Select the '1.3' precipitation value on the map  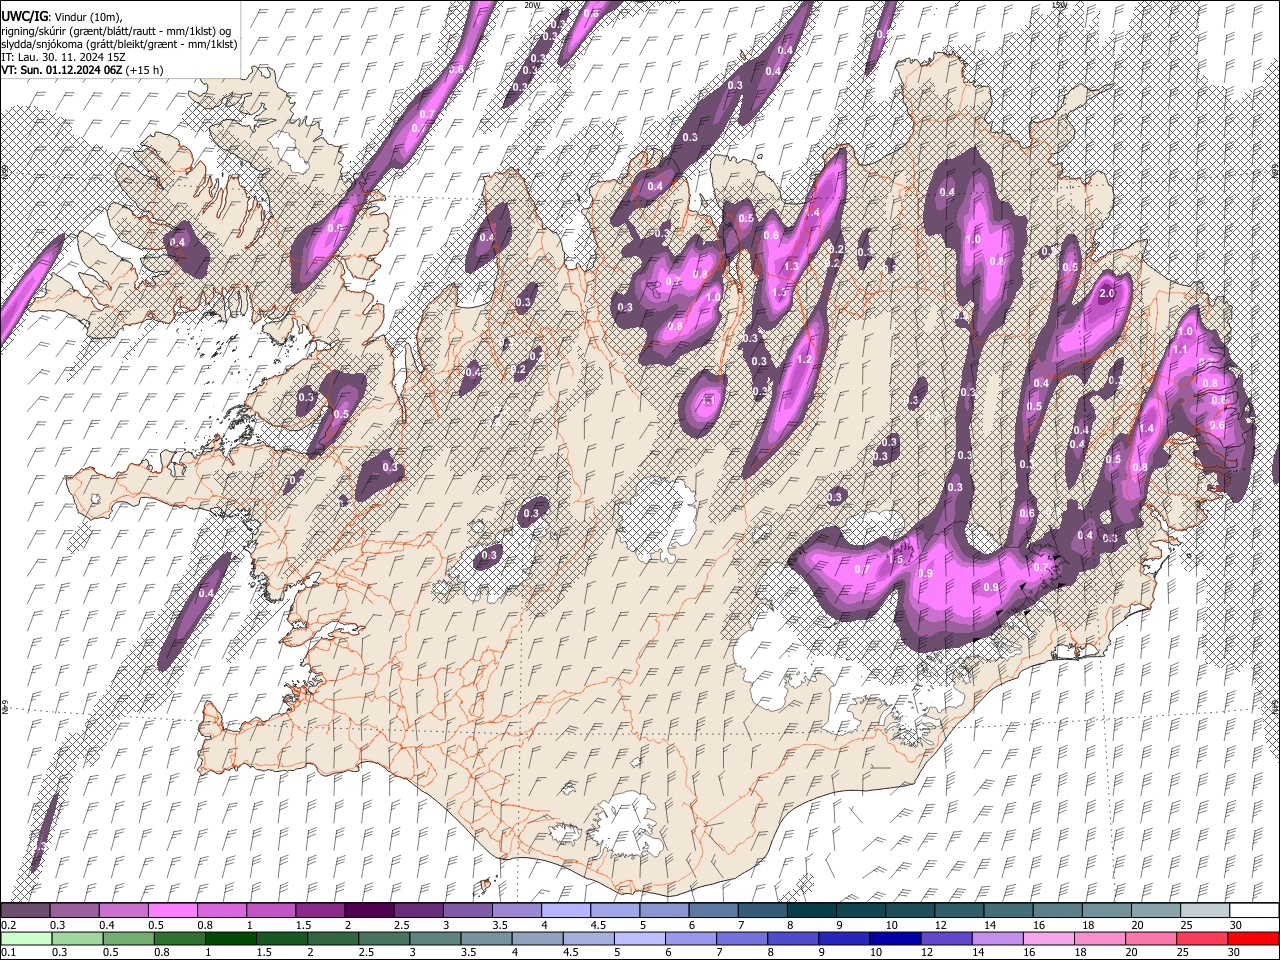coord(792,267)
